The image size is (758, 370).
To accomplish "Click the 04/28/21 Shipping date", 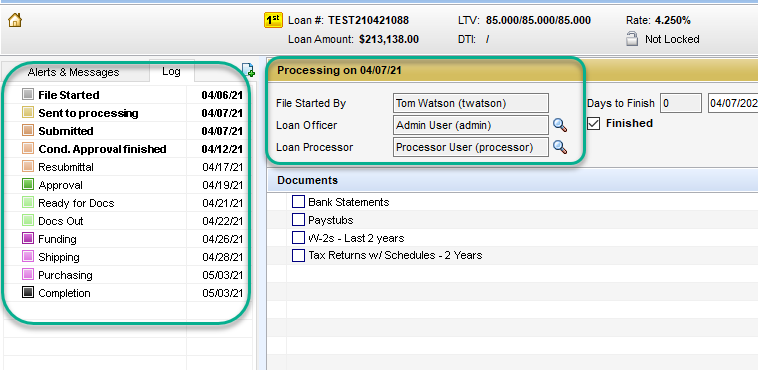I will coord(222,257).
